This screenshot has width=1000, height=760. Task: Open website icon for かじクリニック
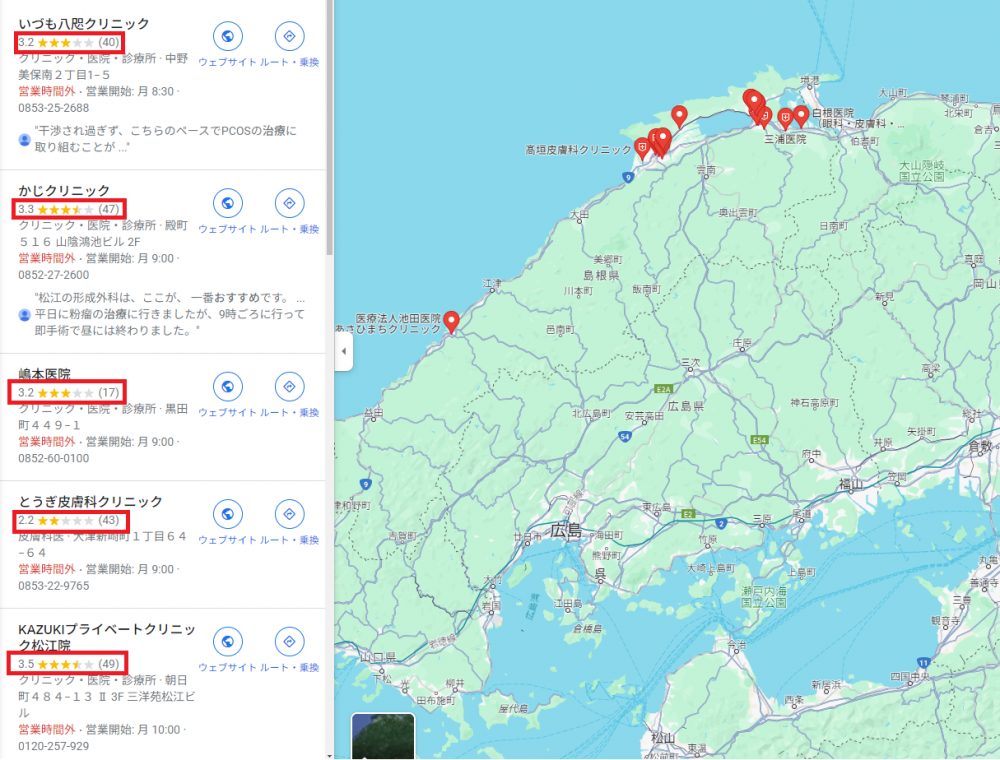pyautogui.click(x=228, y=203)
